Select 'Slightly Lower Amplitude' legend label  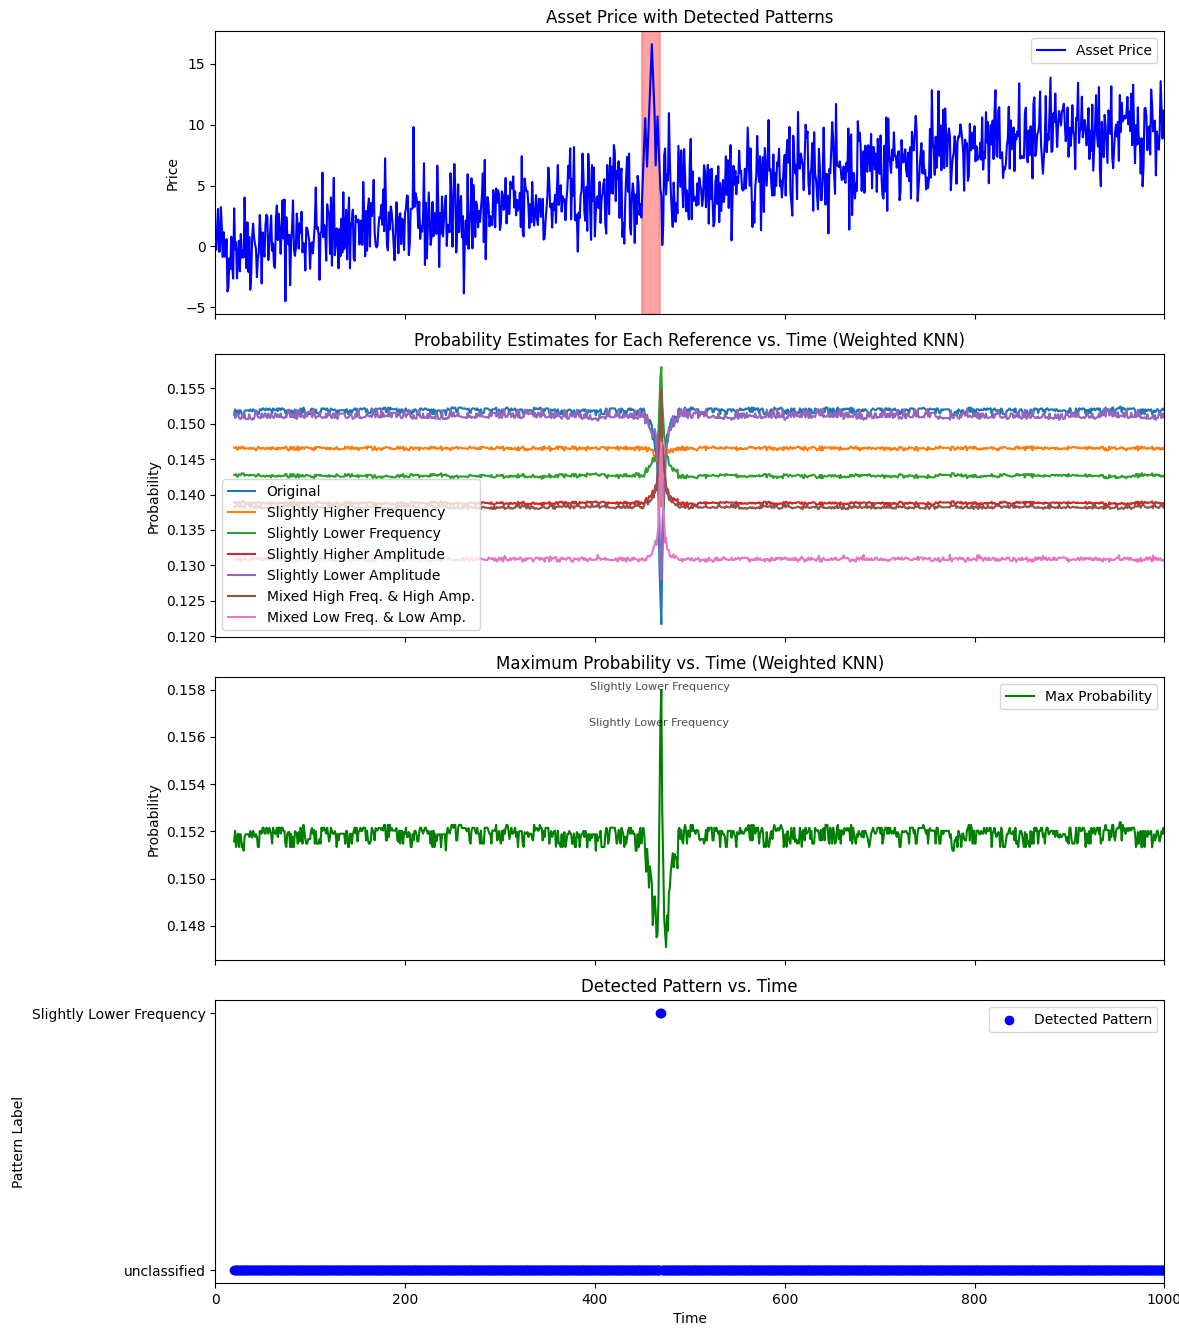353,575
